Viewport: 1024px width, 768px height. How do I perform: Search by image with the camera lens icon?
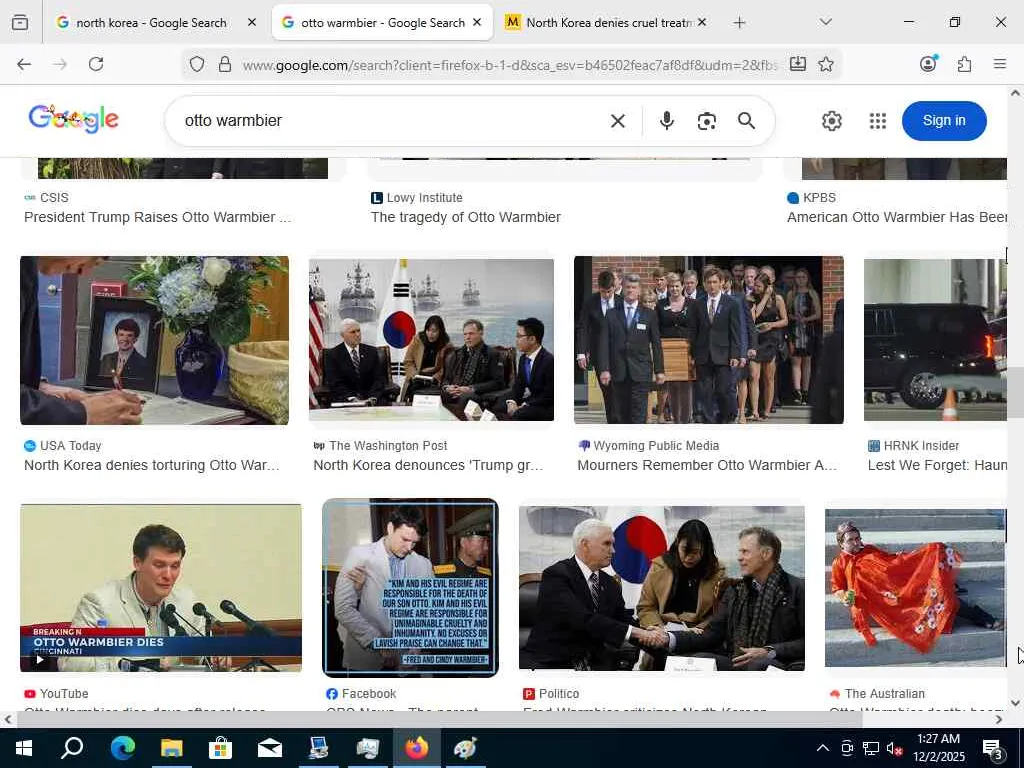707,121
